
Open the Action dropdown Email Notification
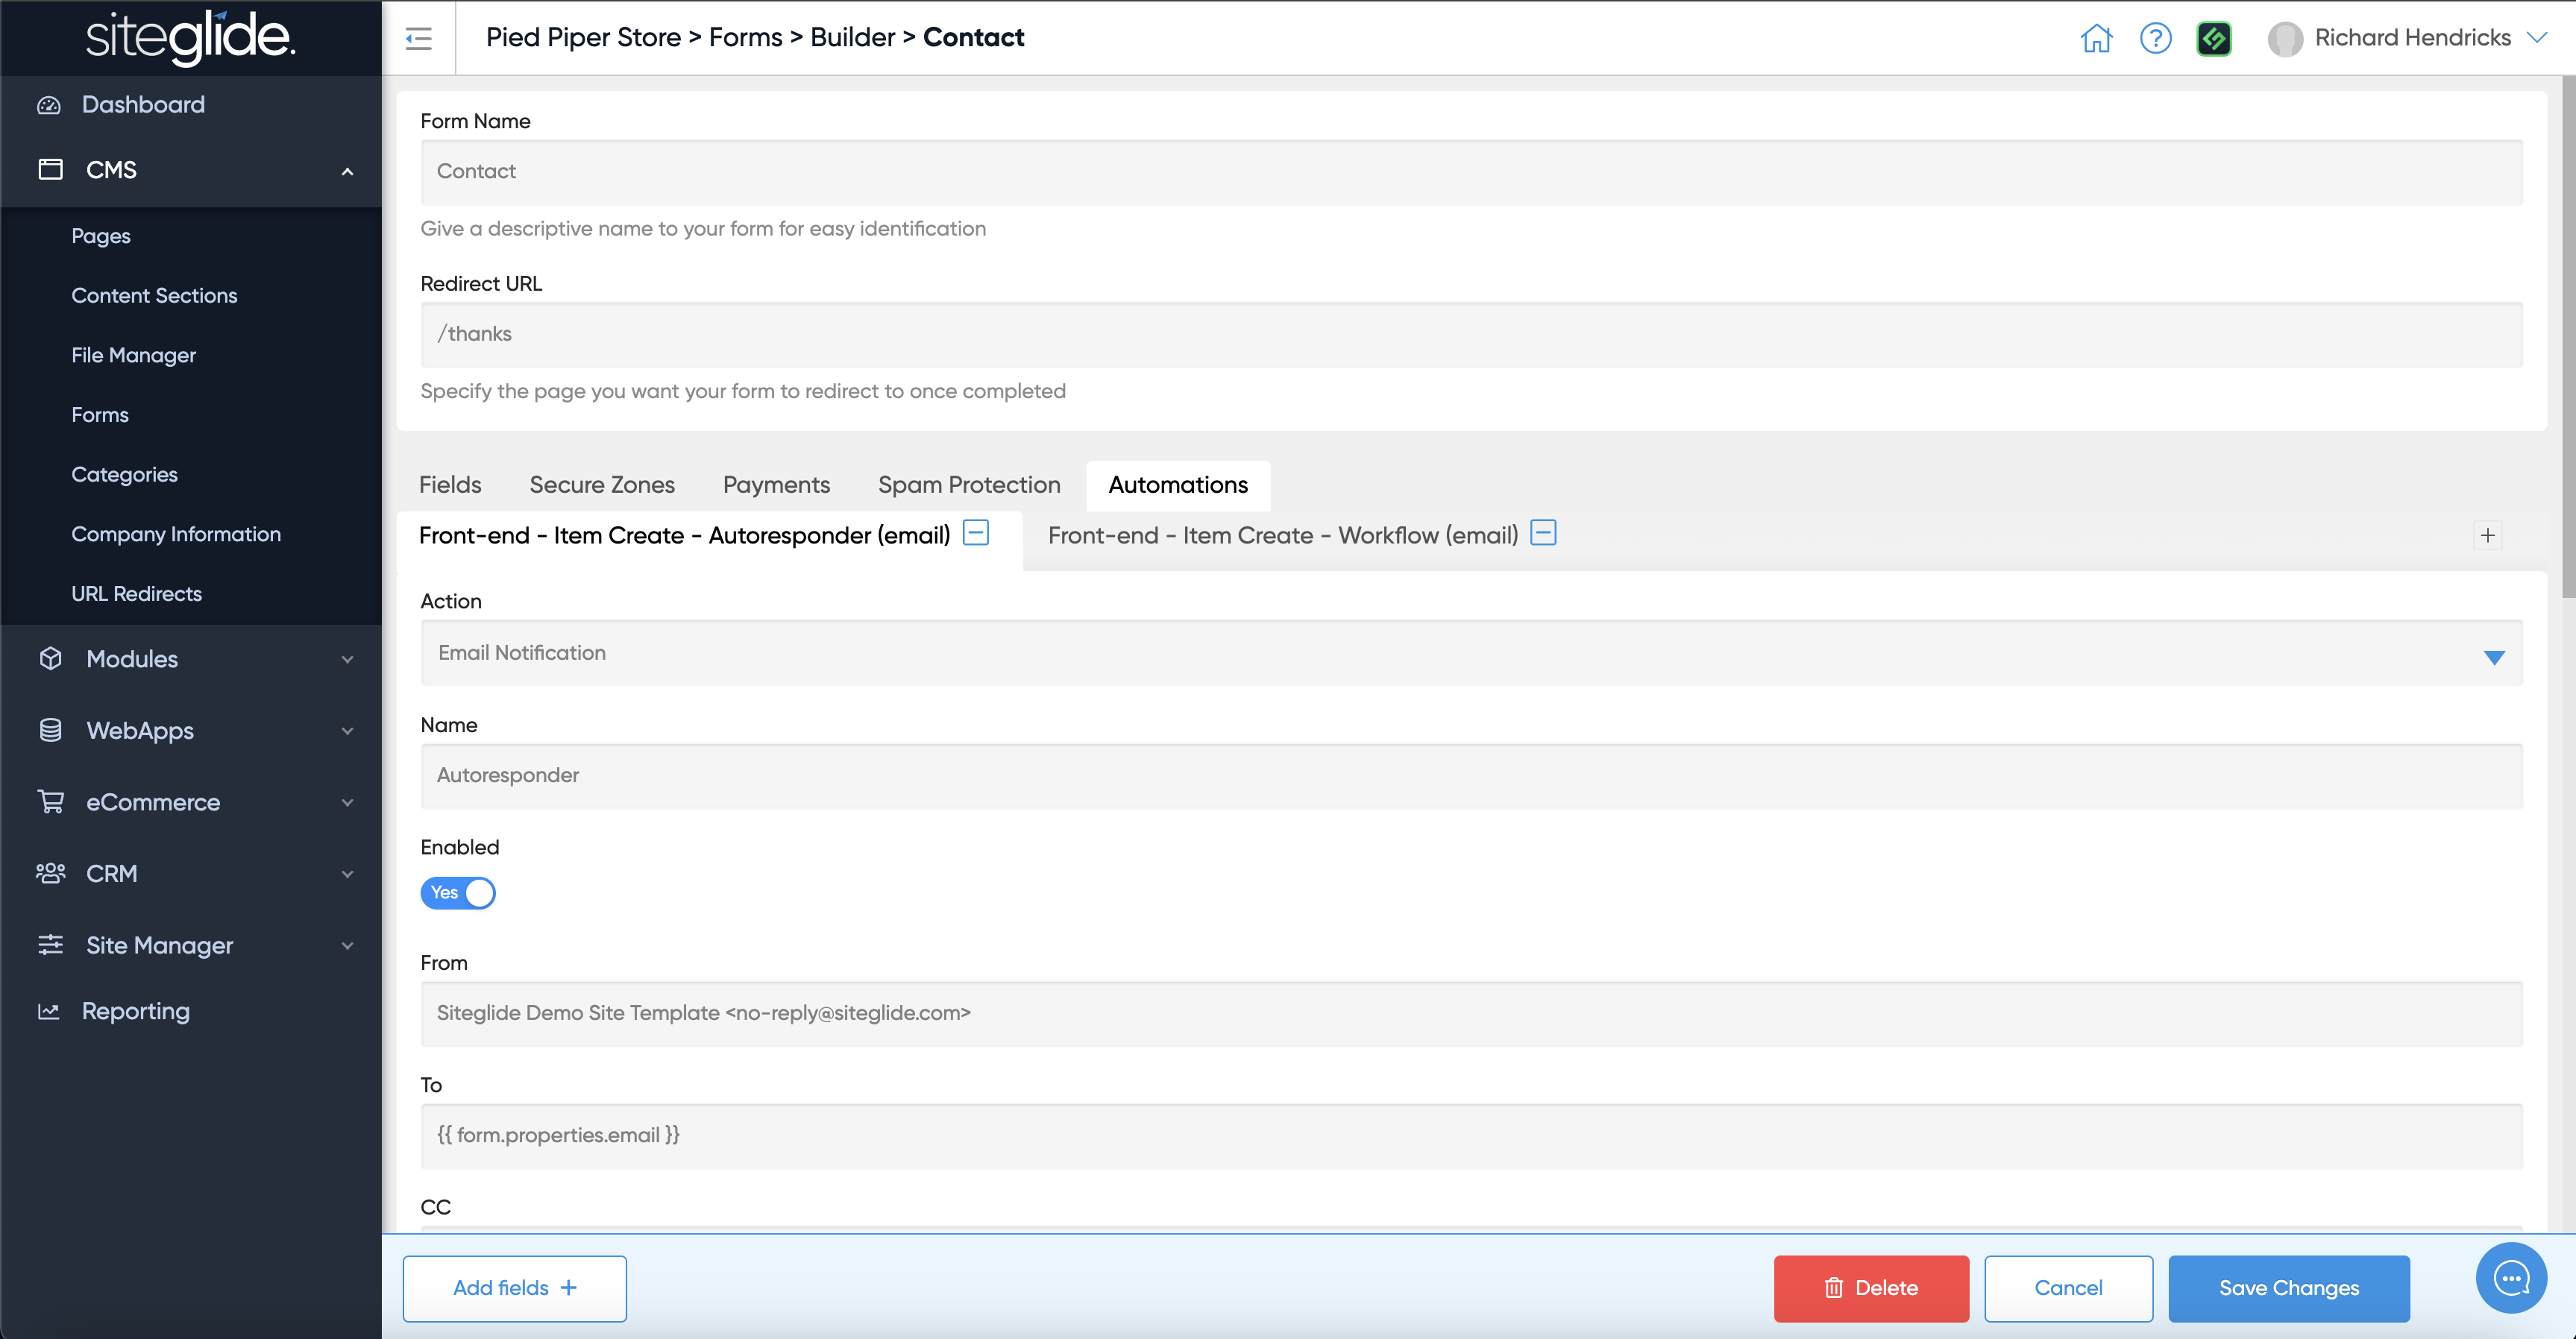click(x=1470, y=653)
